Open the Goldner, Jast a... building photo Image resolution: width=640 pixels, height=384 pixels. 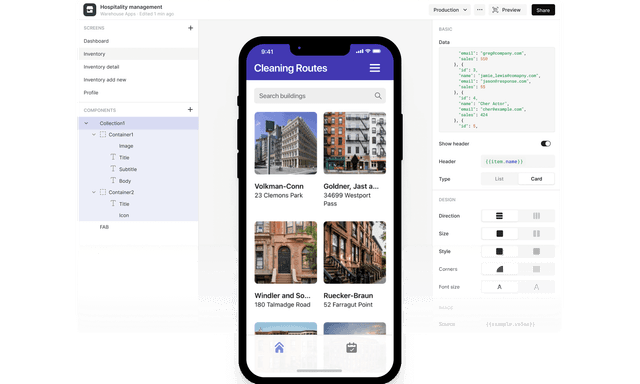pyautogui.click(x=355, y=143)
